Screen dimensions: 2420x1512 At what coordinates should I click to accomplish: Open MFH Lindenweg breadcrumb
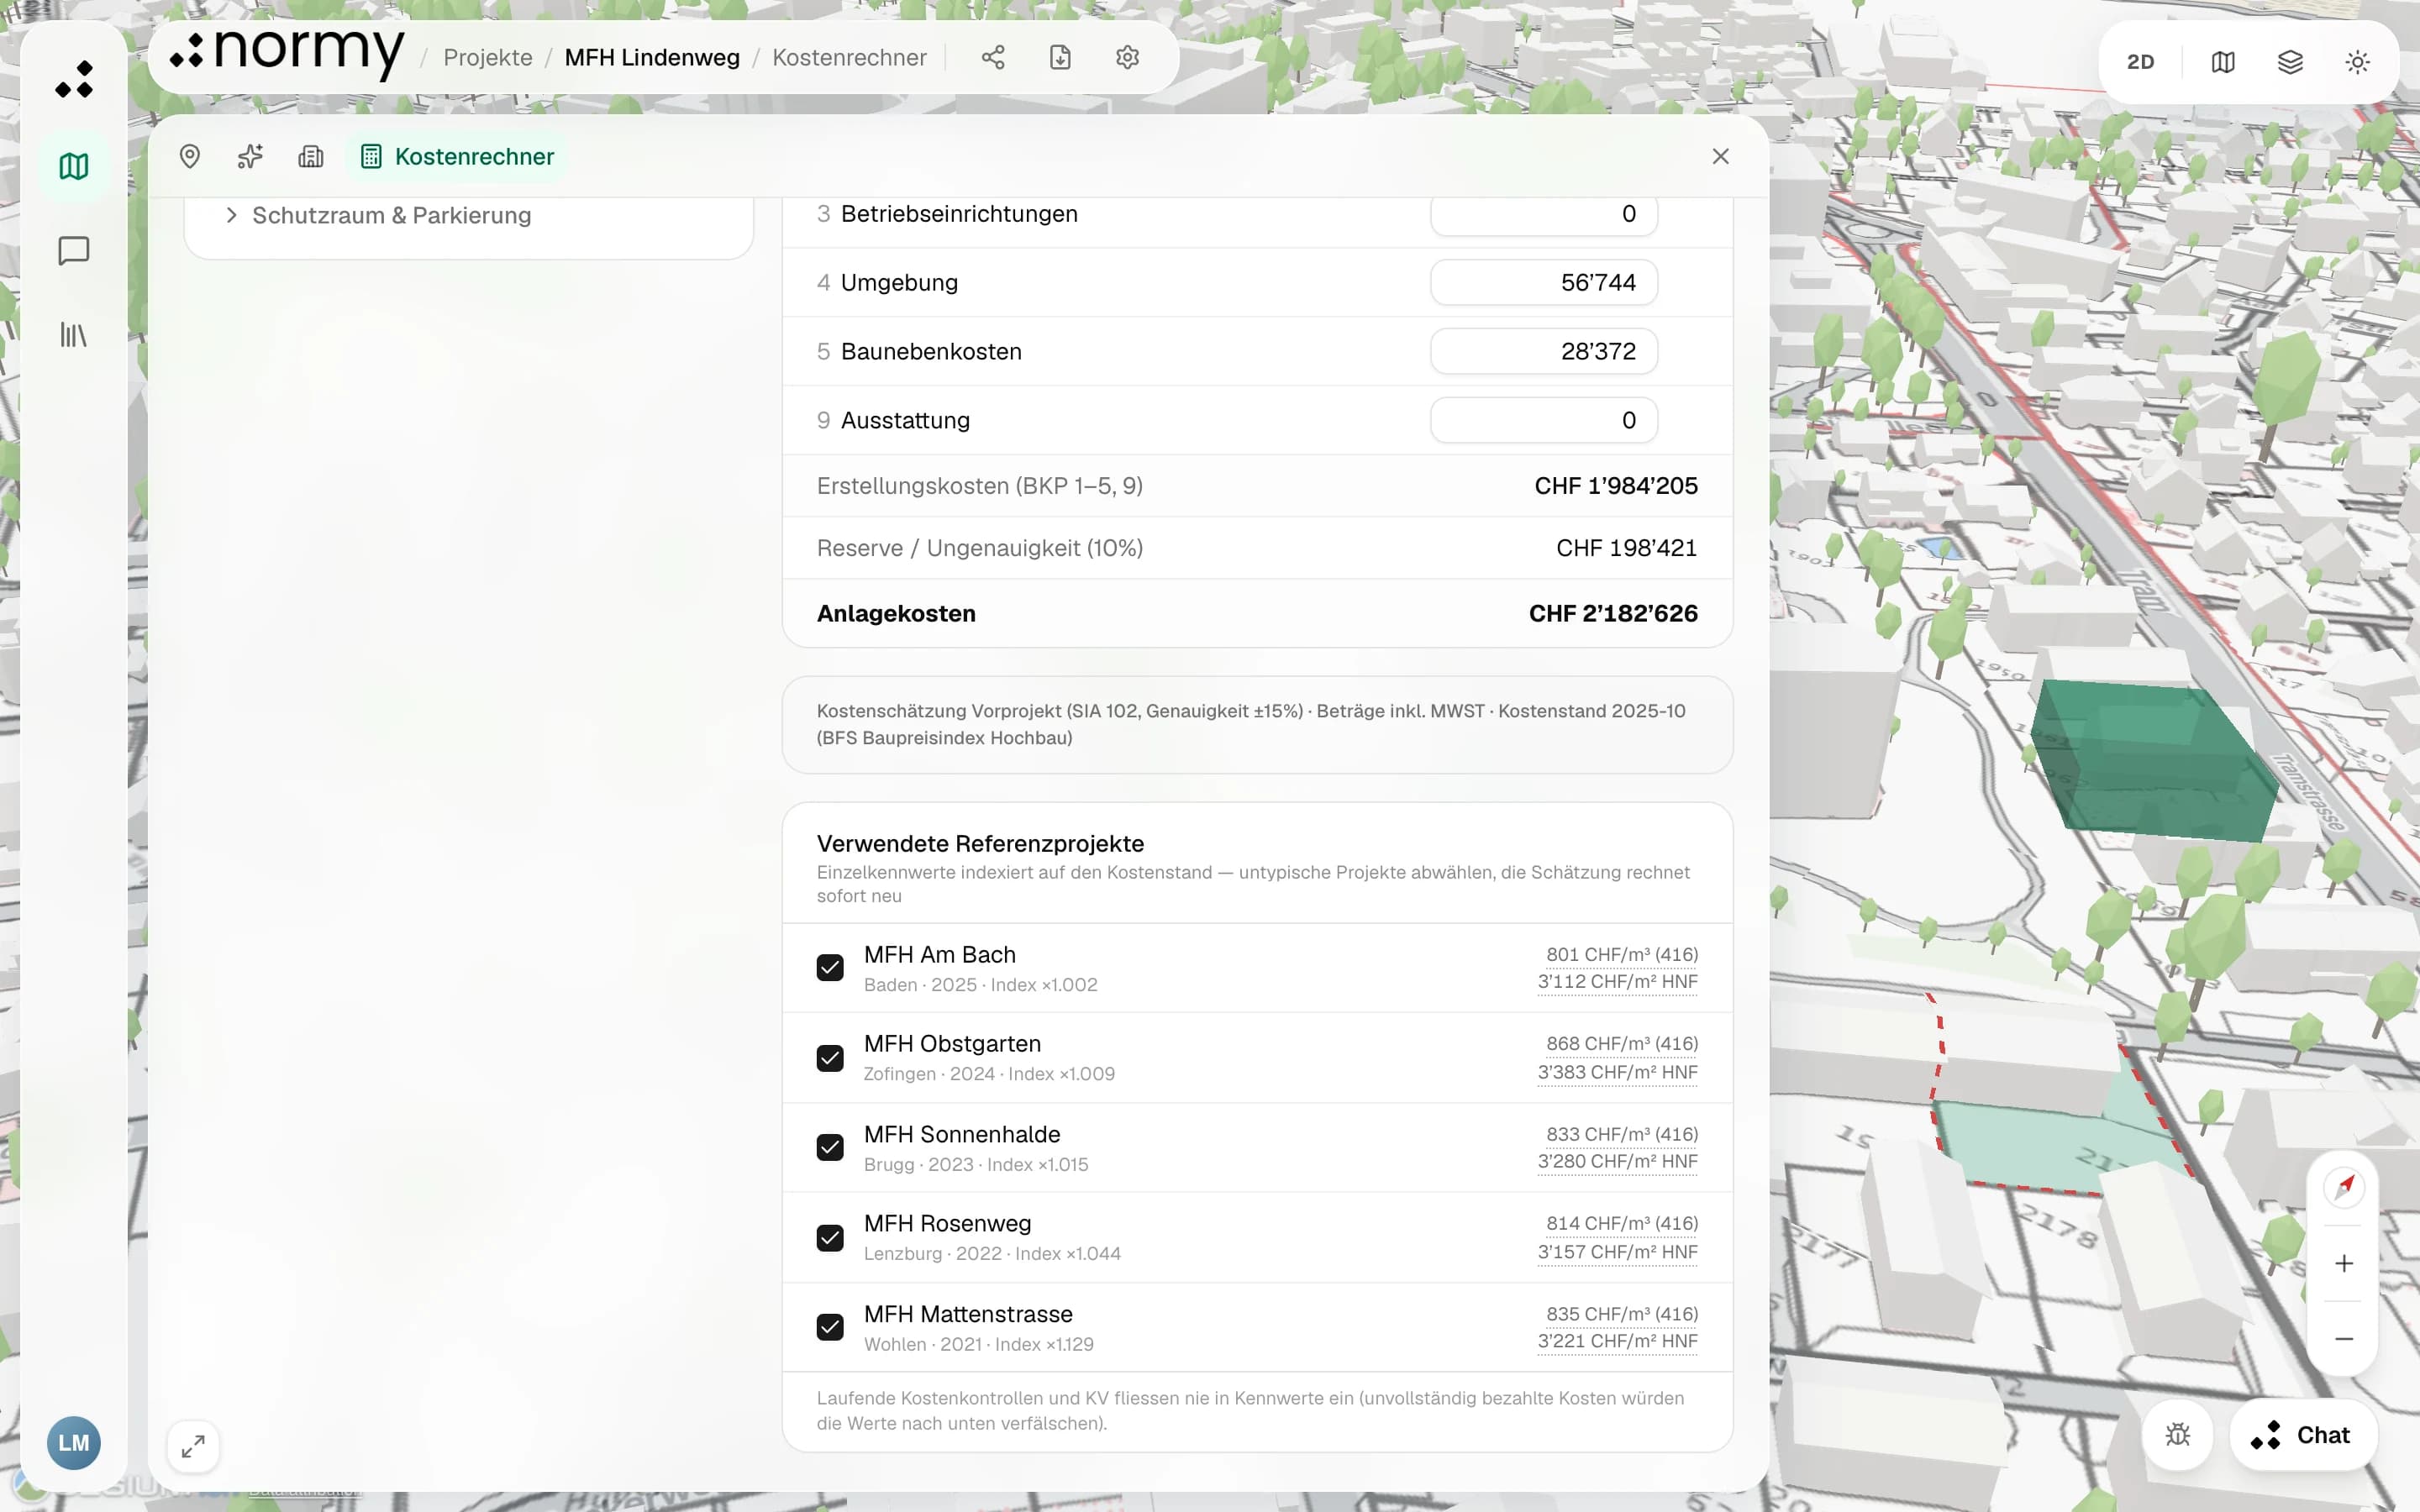coord(652,58)
